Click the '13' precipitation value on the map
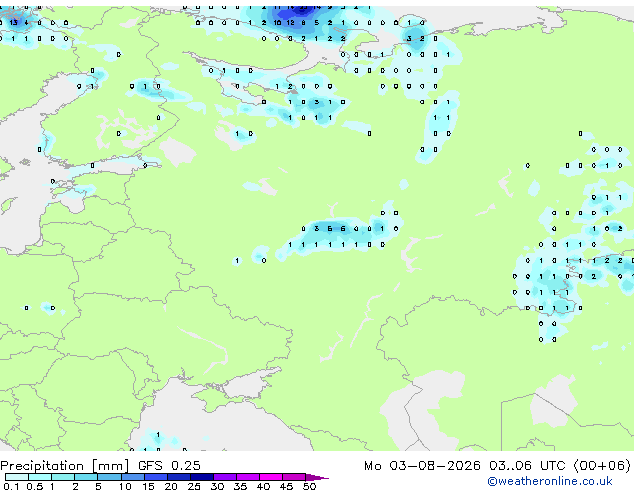 pyautogui.click(x=14, y=23)
